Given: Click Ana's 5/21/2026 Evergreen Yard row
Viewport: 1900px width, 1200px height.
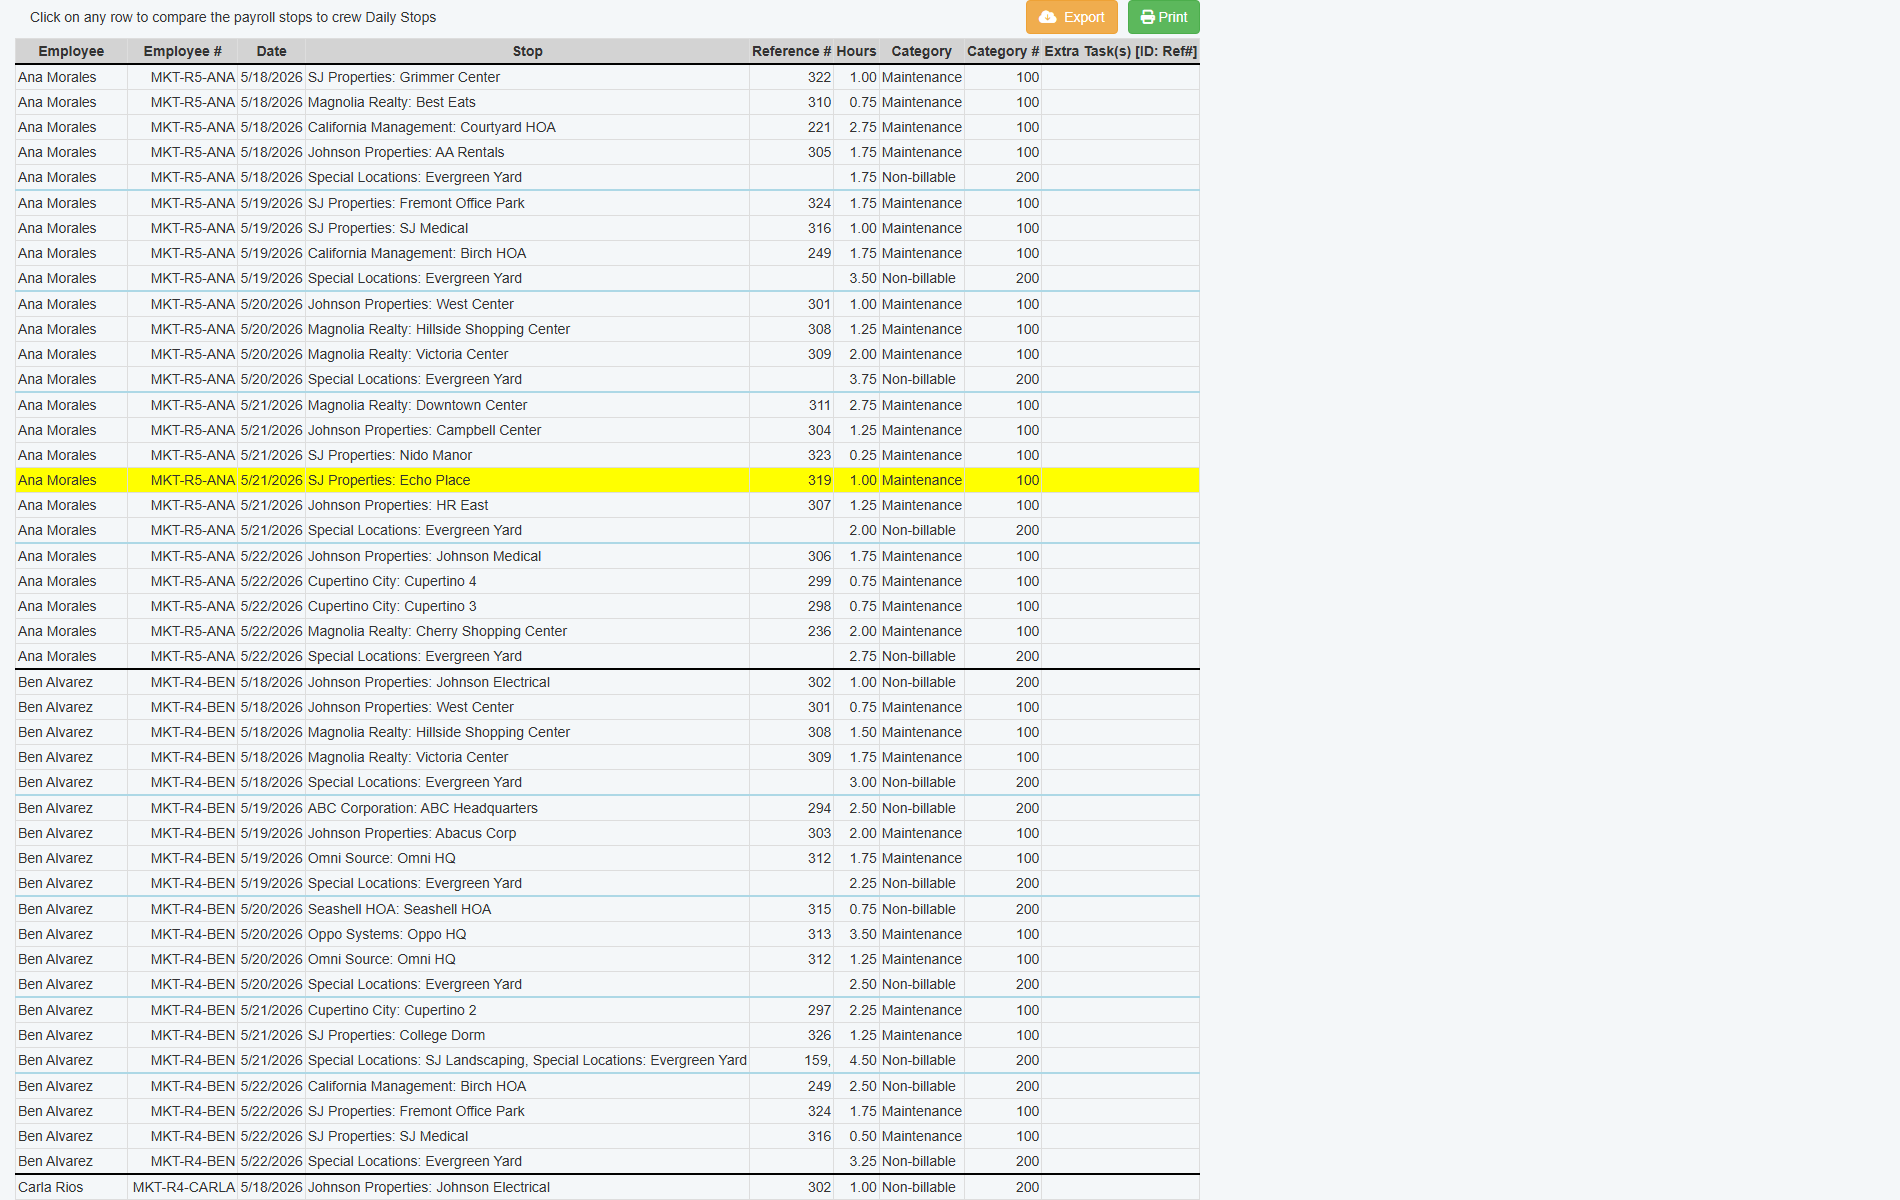Looking at the screenshot, I should [607, 530].
